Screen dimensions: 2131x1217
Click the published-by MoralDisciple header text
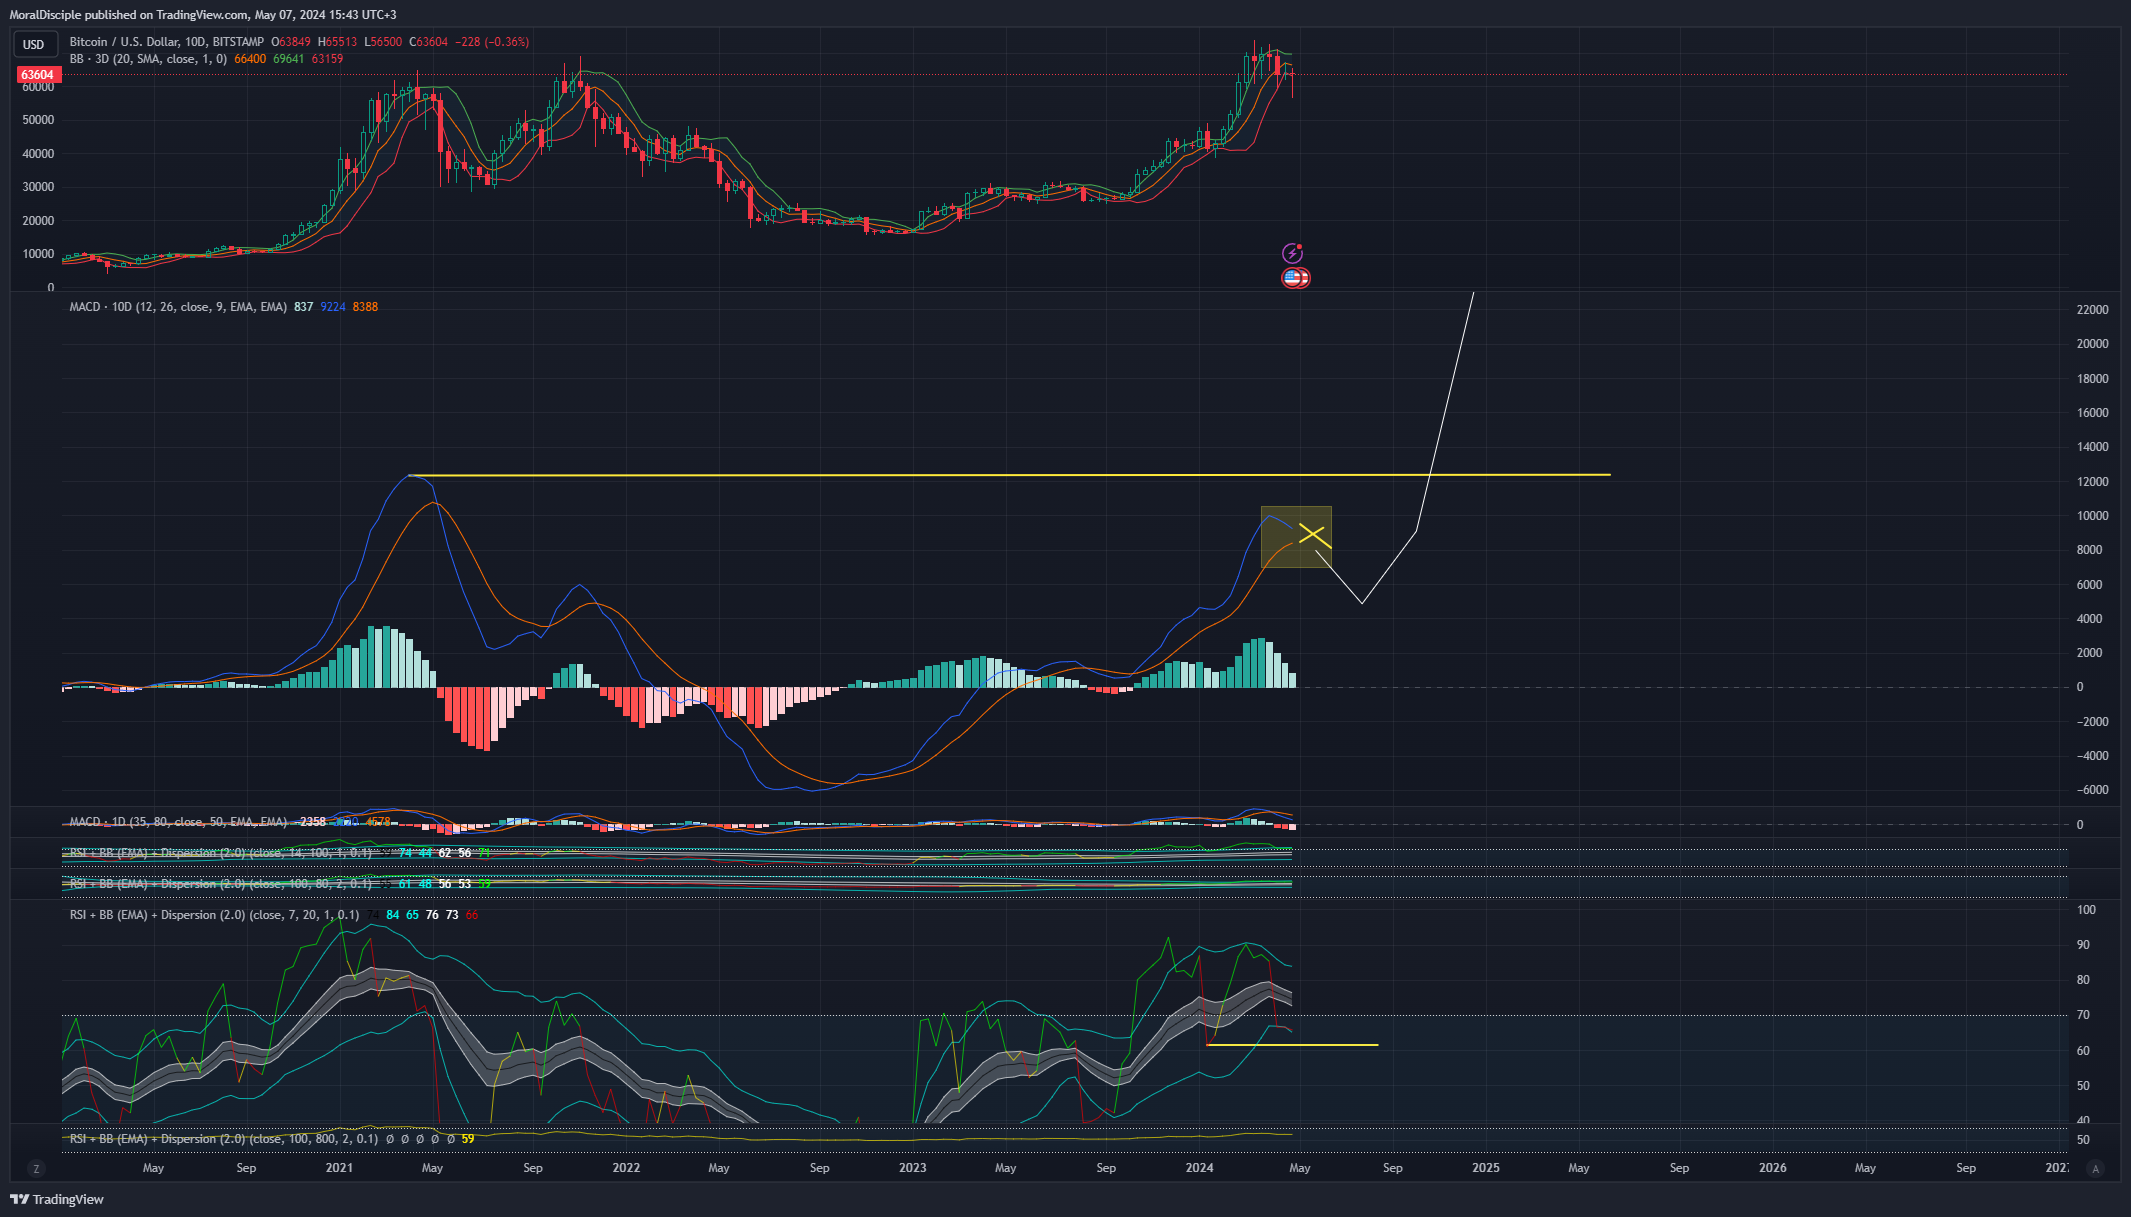(203, 15)
